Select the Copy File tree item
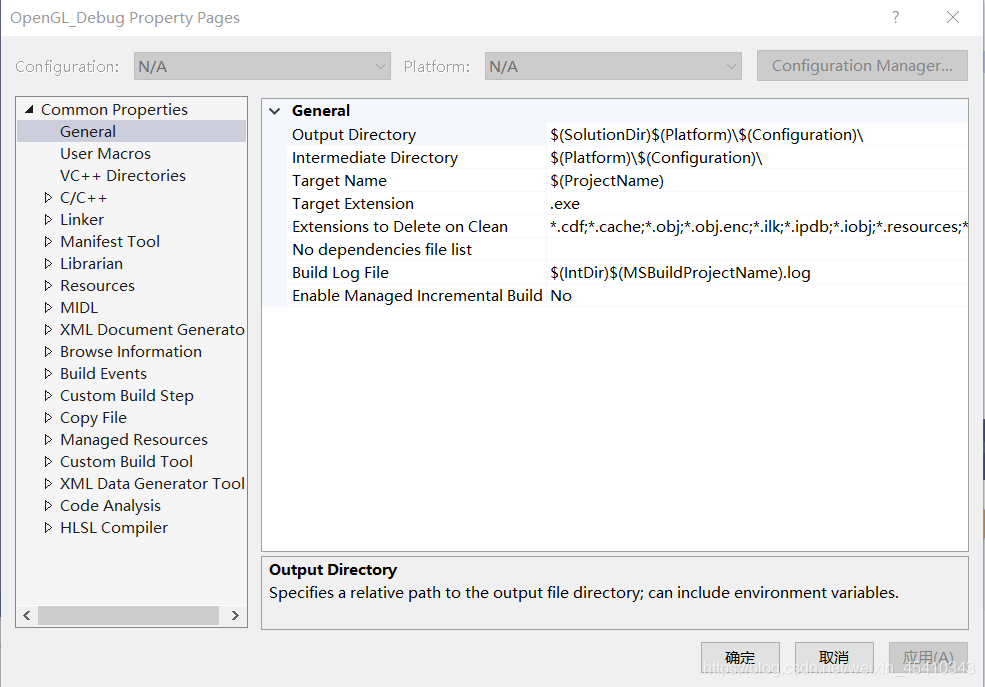This screenshot has width=985, height=687. (x=93, y=417)
